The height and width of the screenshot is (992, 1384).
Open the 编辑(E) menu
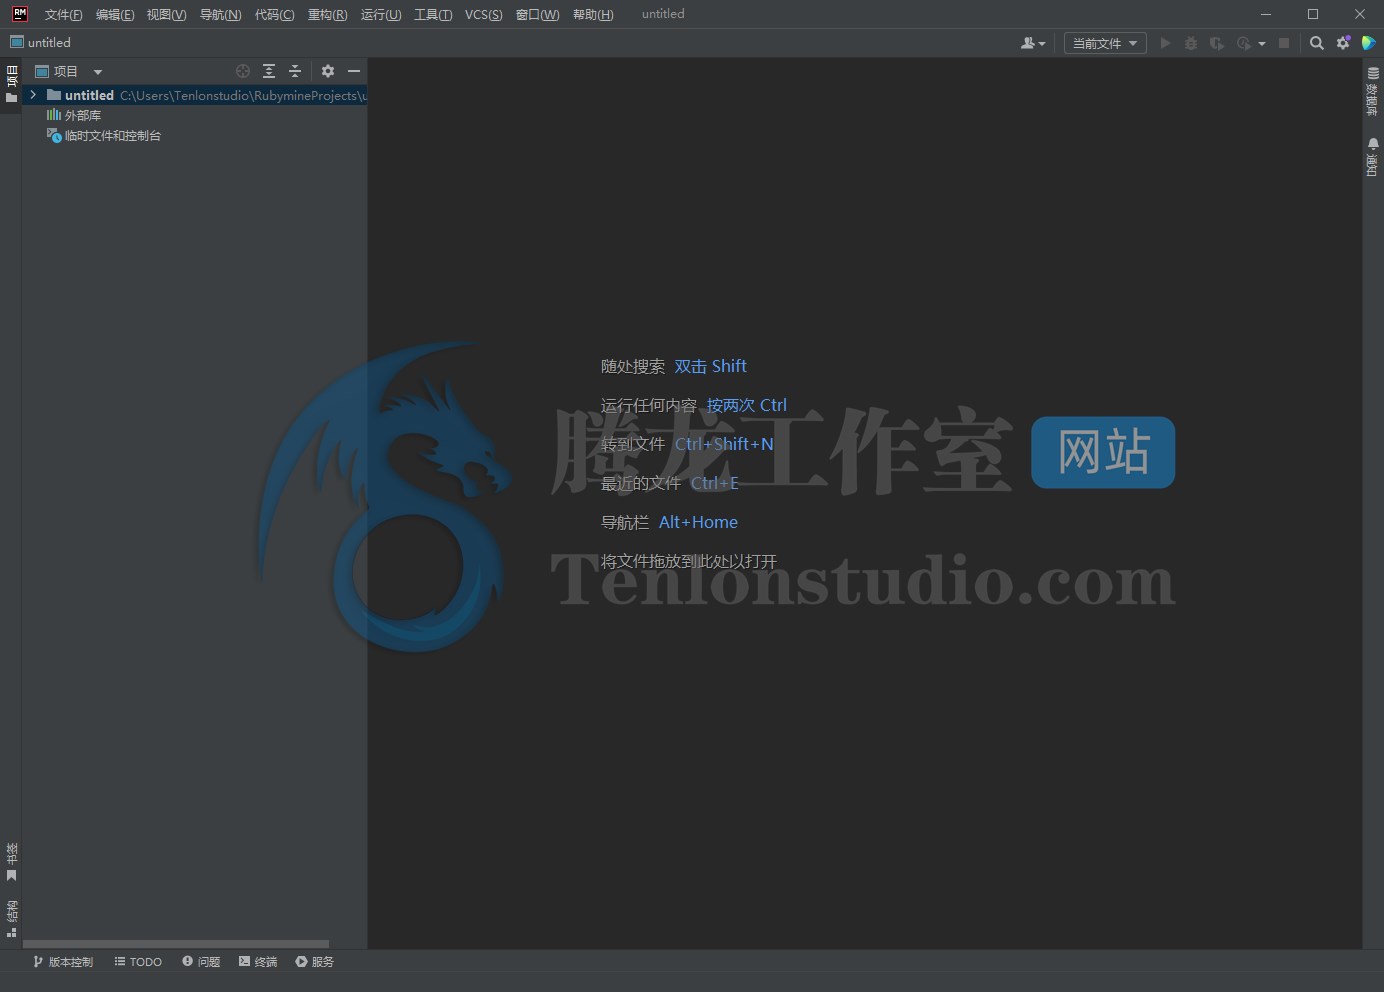pyautogui.click(x=115, y=14)
